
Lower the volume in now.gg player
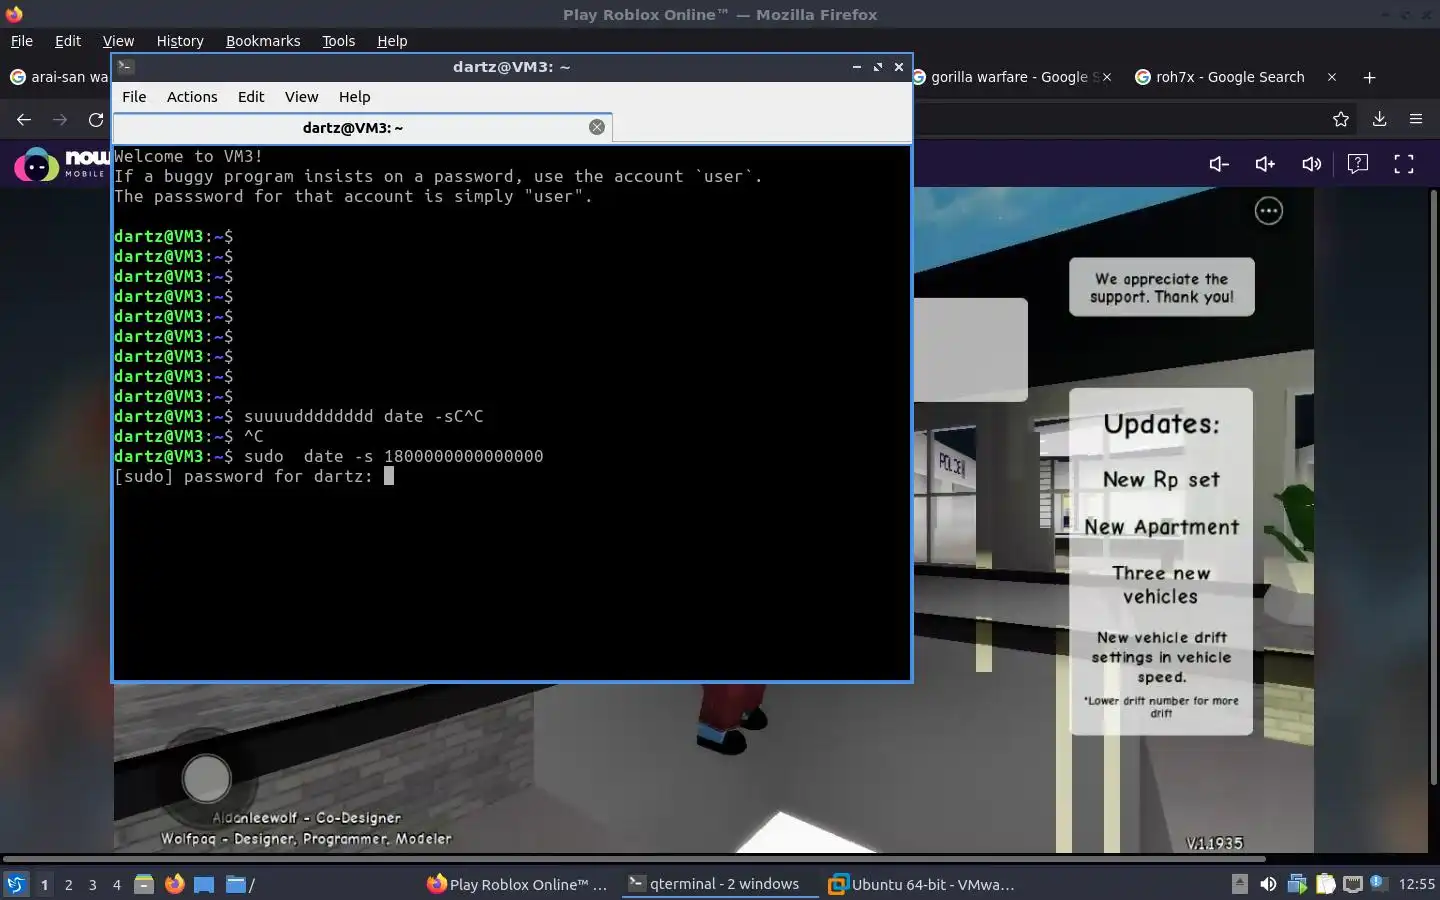(x=1219, y=164)
